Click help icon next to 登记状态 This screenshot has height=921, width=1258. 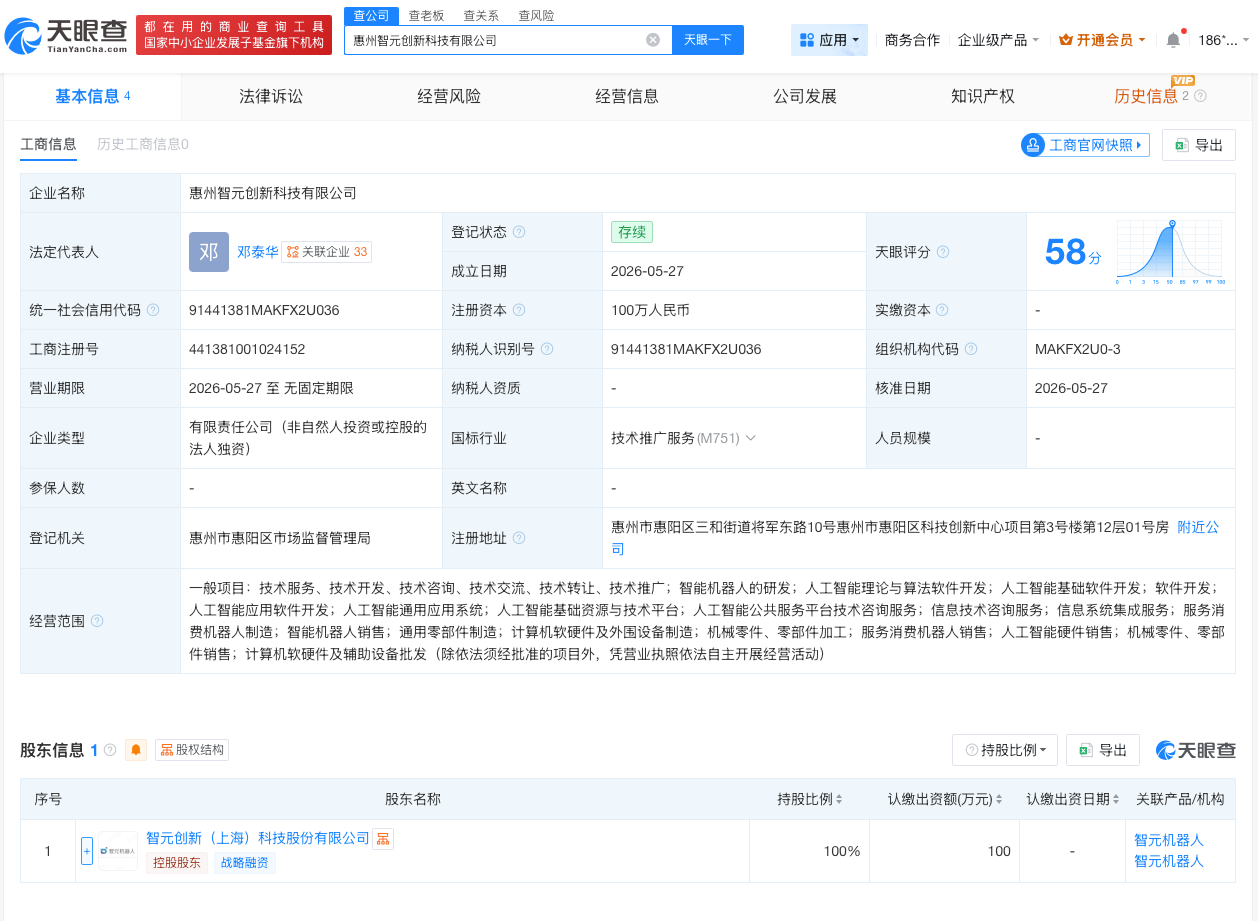519,232
